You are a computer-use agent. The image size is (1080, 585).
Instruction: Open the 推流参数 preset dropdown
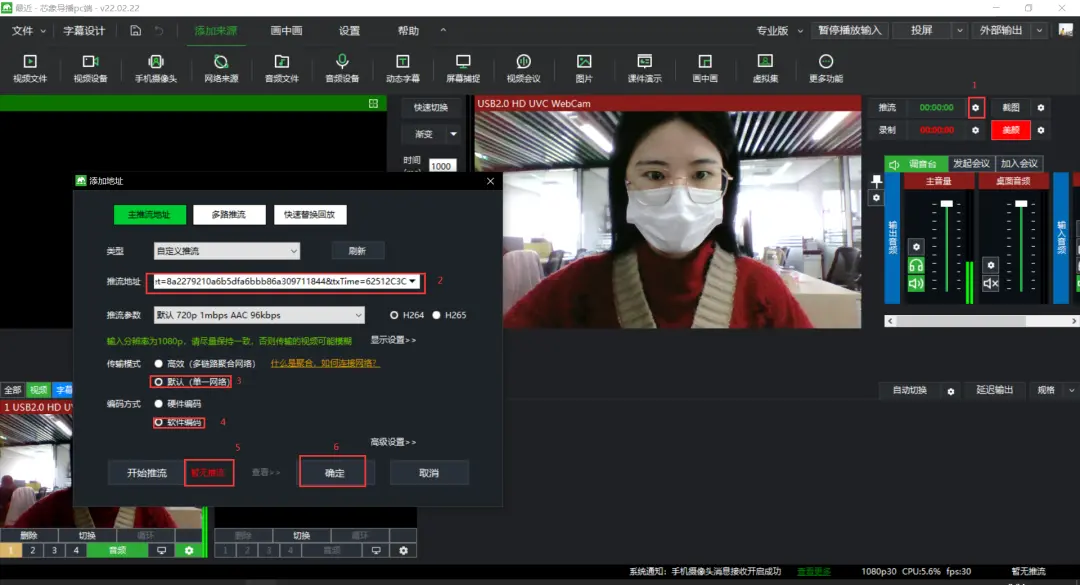tap(258, 315)
